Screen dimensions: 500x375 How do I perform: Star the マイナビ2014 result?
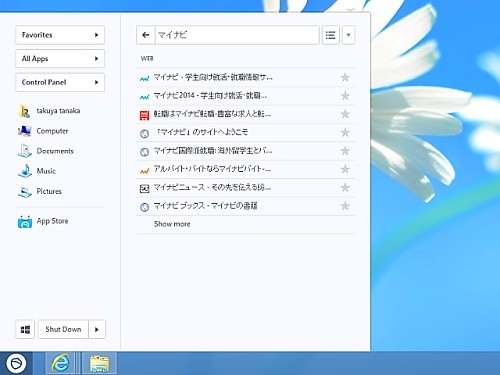(x=345, y=96)
